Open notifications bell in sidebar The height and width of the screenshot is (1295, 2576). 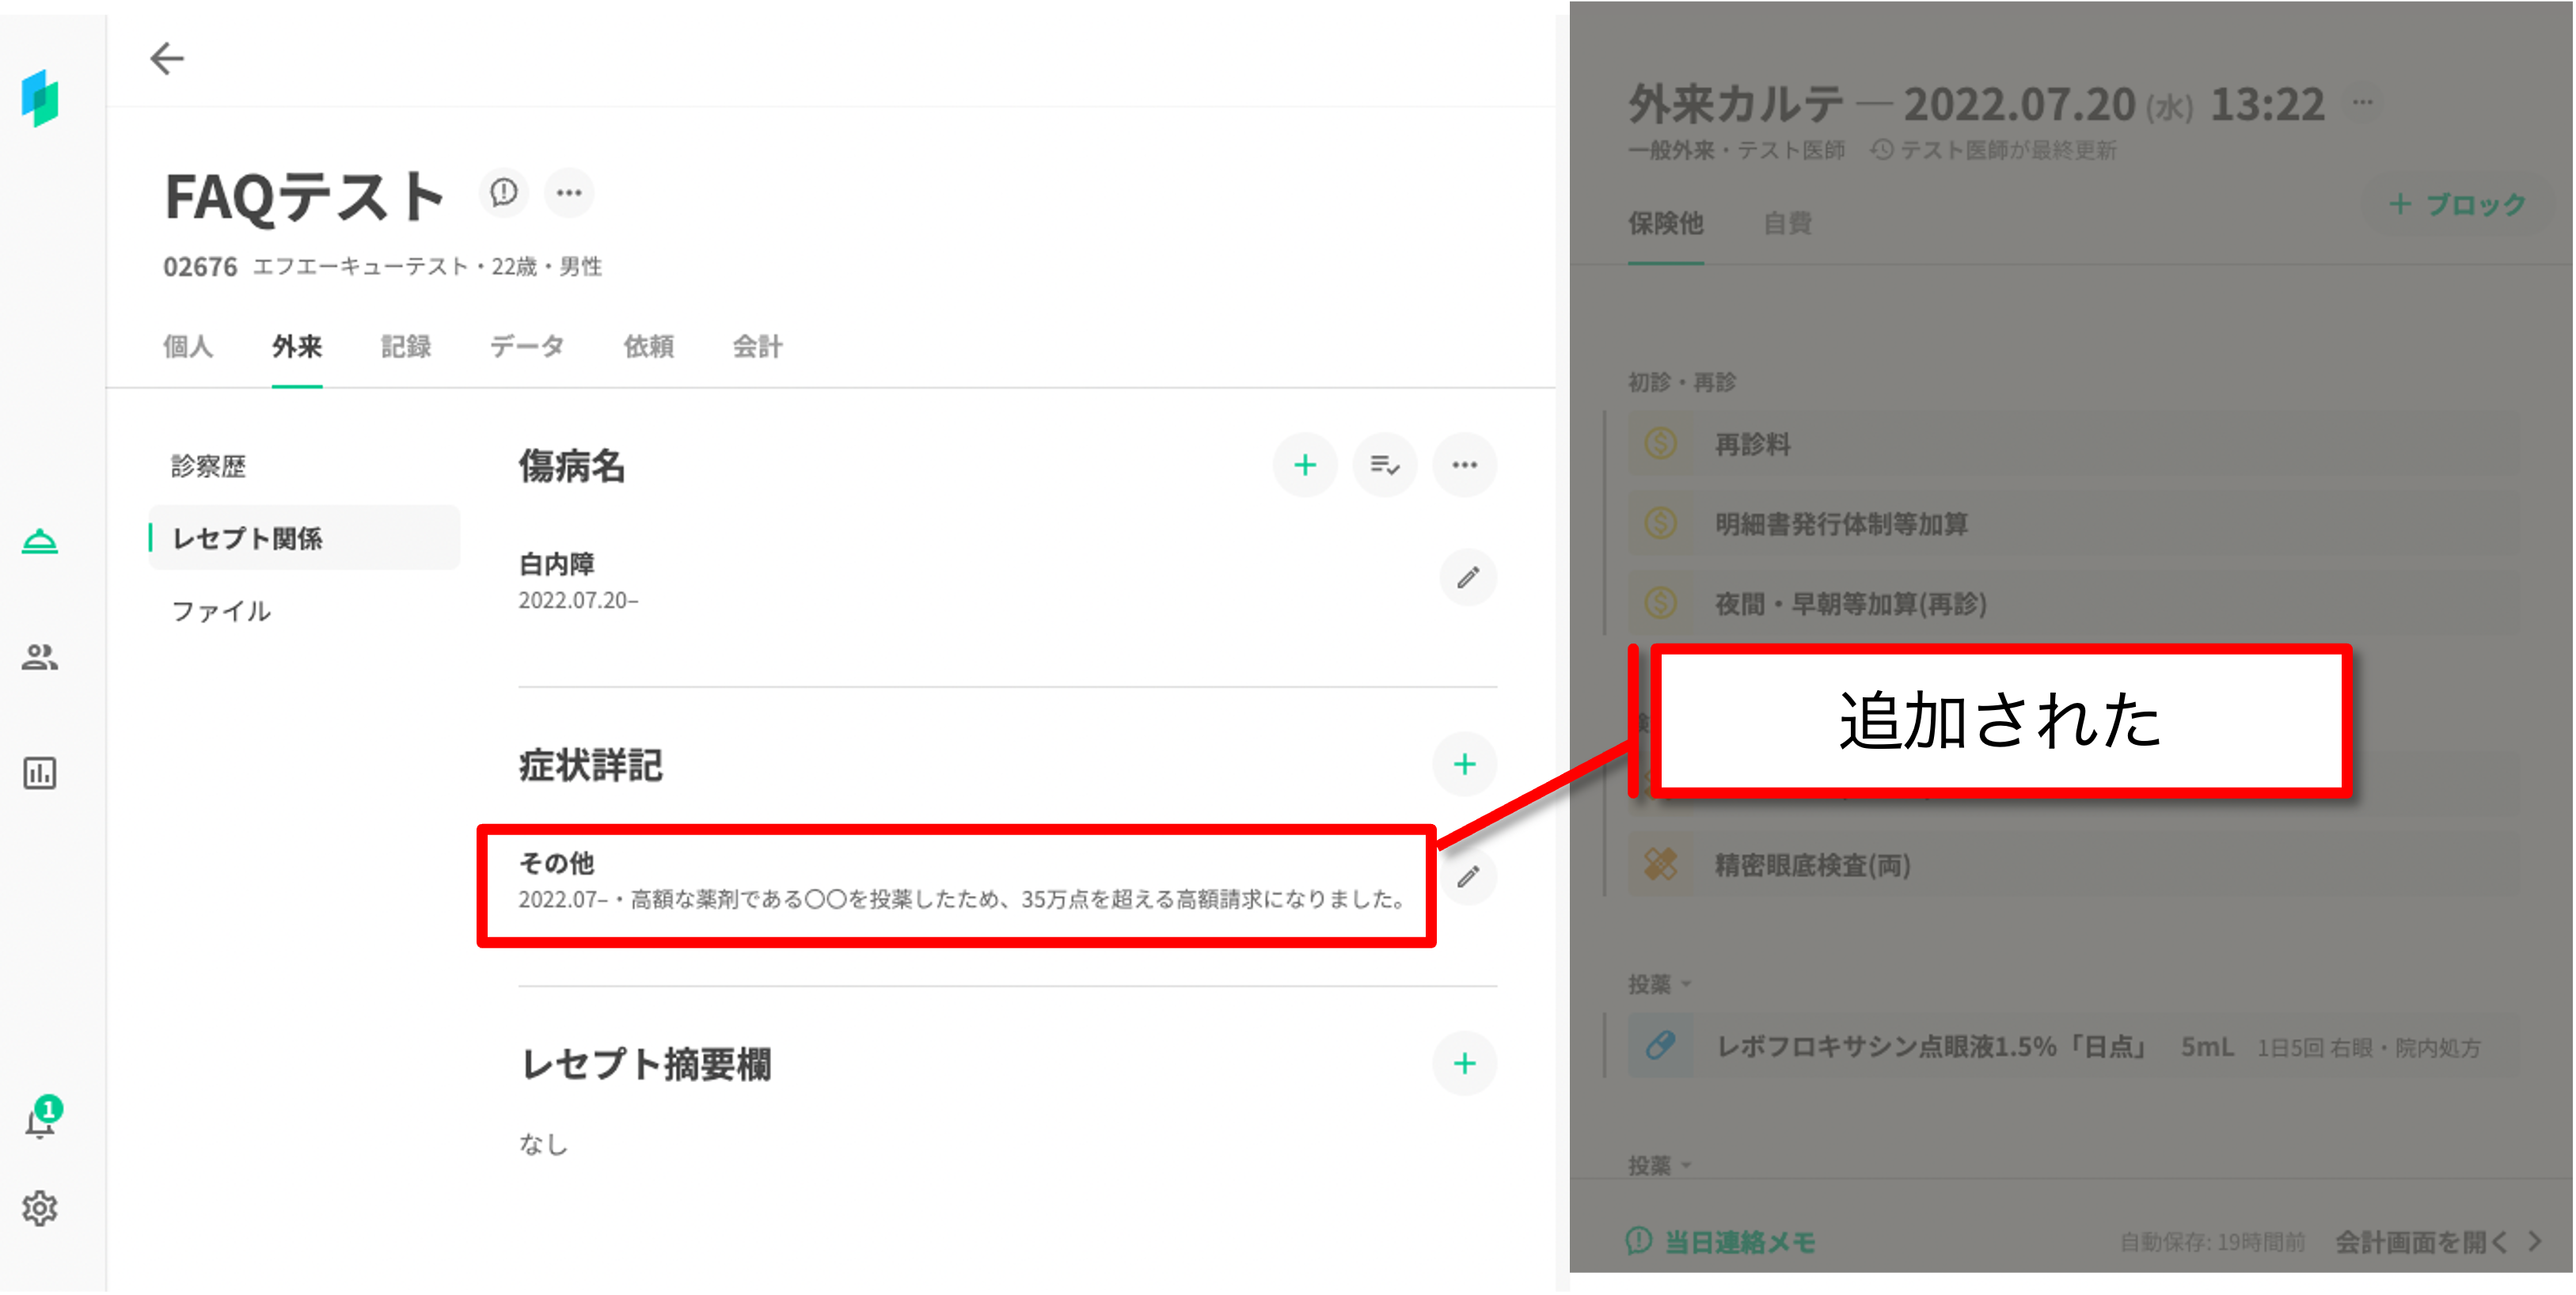click(x=40, y=1122)
